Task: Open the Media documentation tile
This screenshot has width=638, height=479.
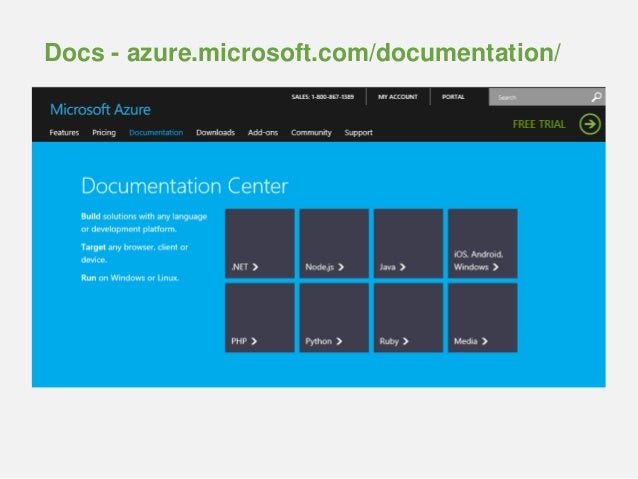Action: (483, 318)
